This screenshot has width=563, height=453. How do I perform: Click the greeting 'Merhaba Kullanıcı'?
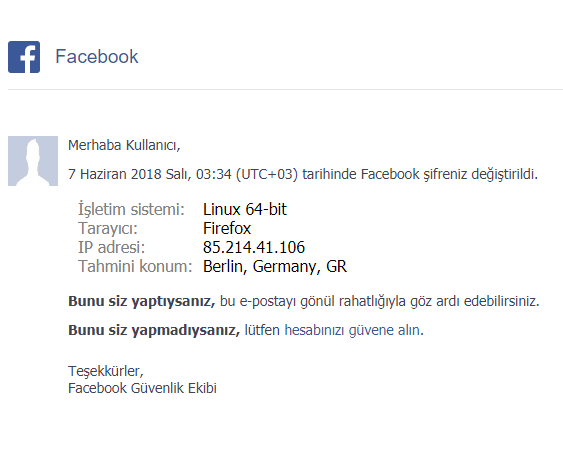[x=124, y=145]
